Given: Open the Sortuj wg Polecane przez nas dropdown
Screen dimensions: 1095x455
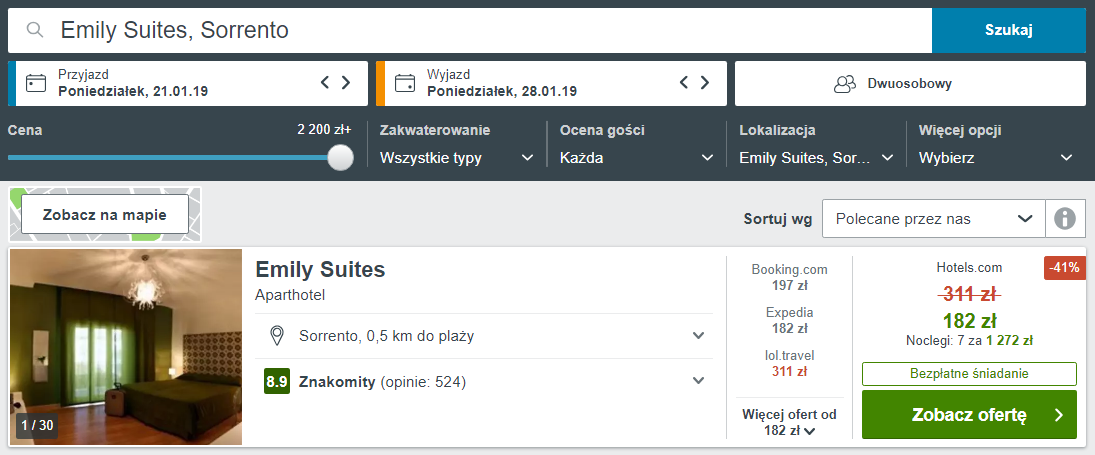Looking at the screenshot, I should [x=934, y=218].
